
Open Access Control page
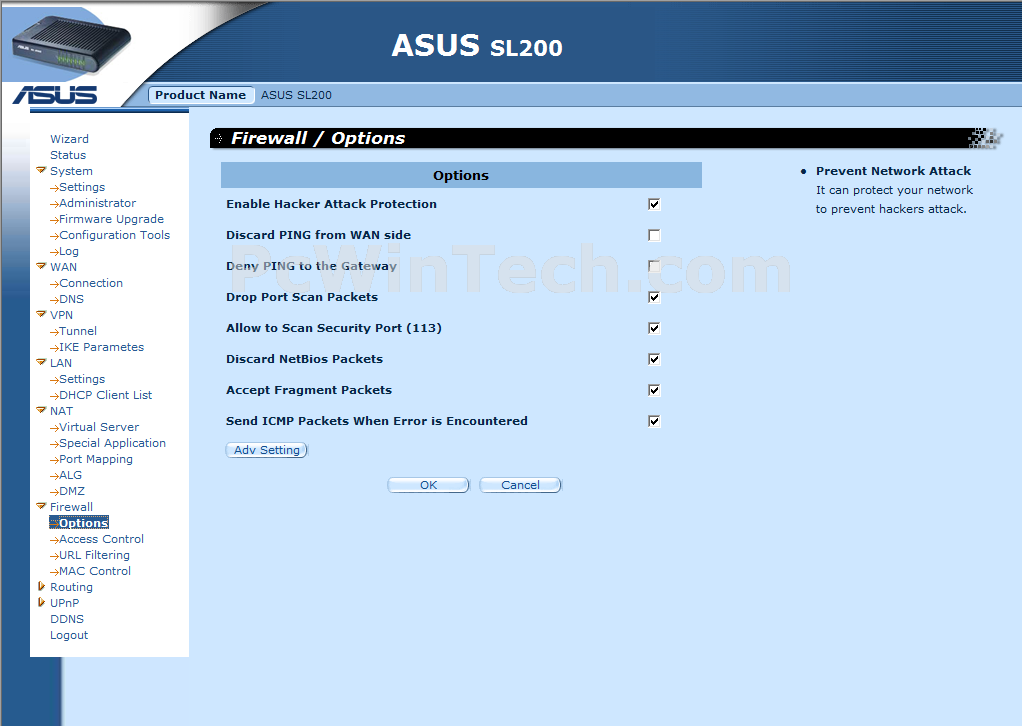[x=102, y=539]
